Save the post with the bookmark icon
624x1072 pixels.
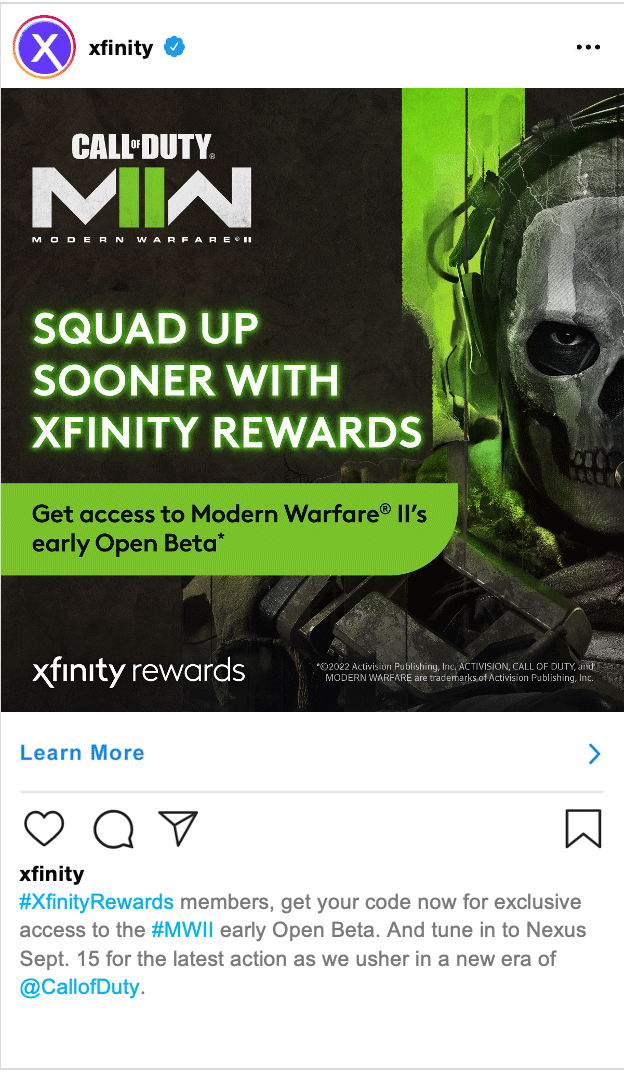(x=584, y=829)
